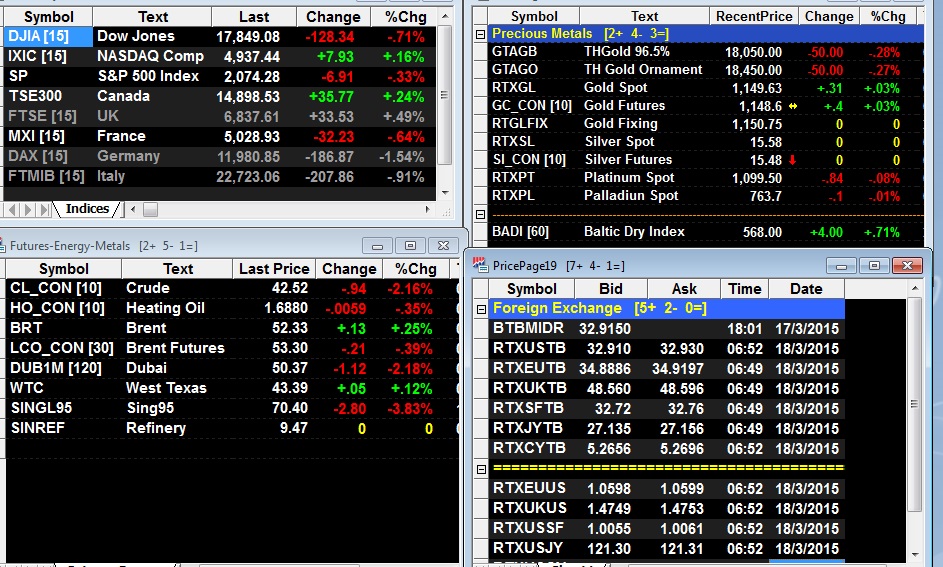The image size is (943, 567).
Task: Select the WTC West Texas row
Action: pos(232,388)
